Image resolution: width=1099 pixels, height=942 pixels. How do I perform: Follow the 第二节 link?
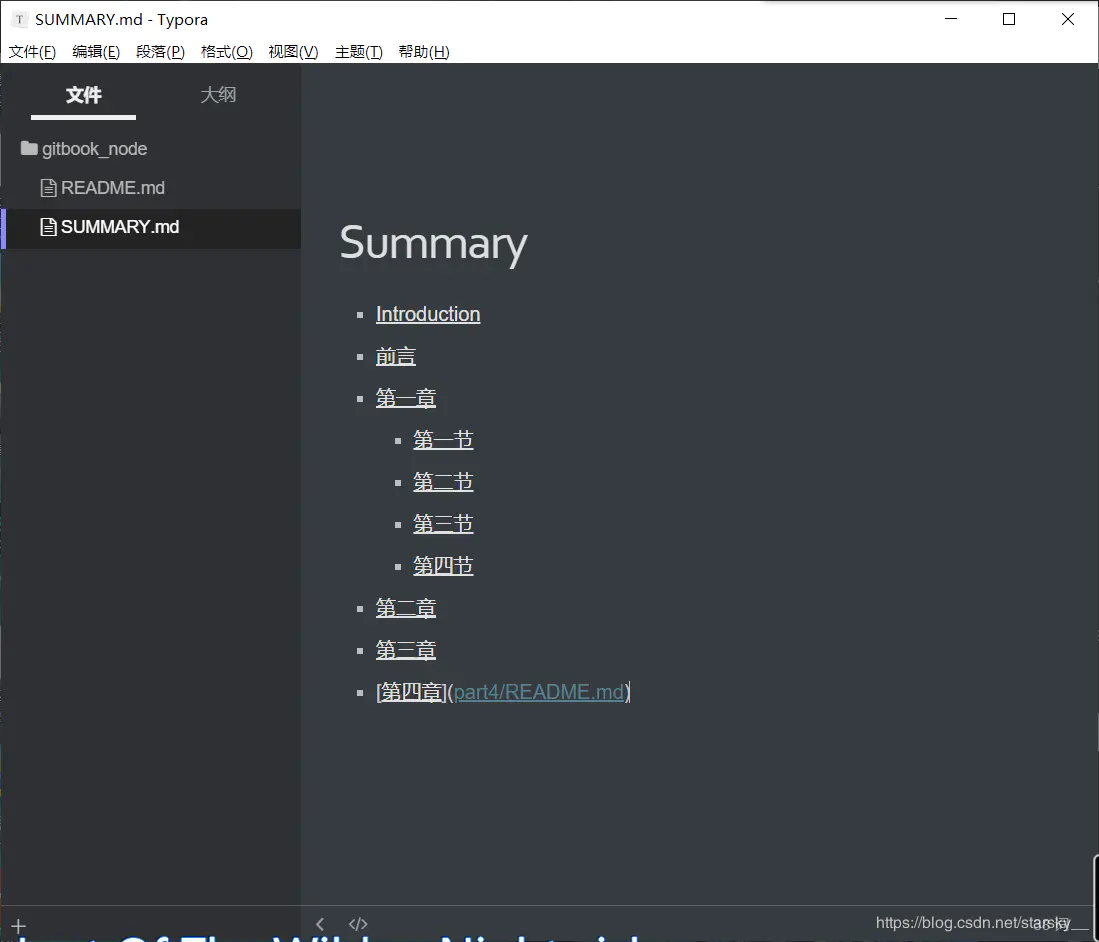pyautogui.click(x=443, y=482)
